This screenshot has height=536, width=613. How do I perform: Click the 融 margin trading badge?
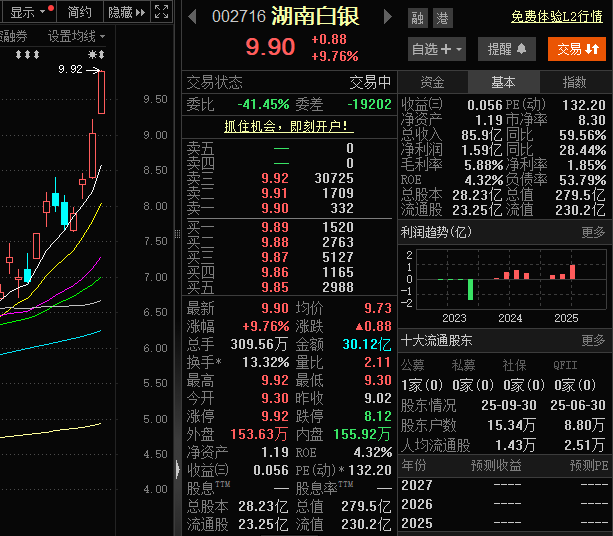tap(417, 18)
